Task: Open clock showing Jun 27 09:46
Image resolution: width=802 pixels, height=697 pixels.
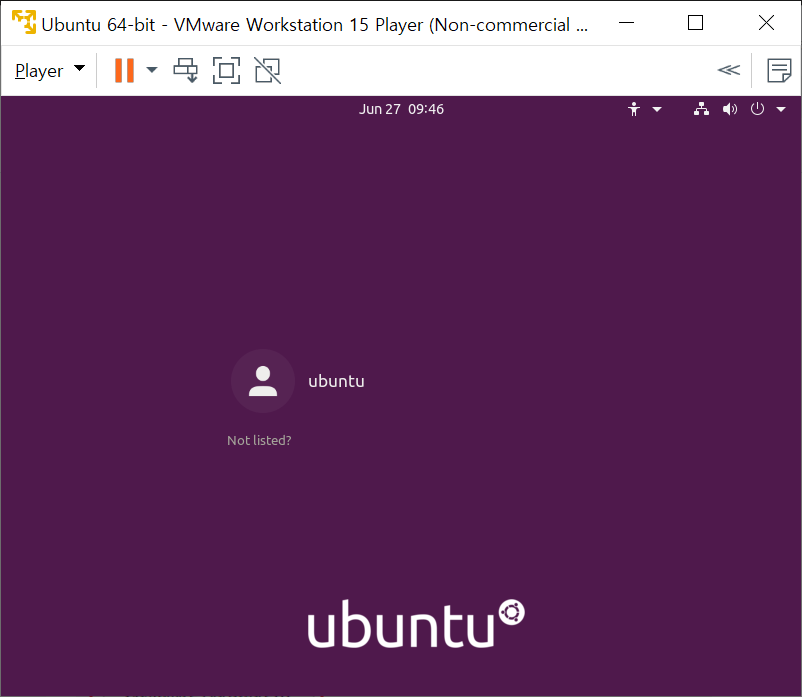Action: coord(401,109)
